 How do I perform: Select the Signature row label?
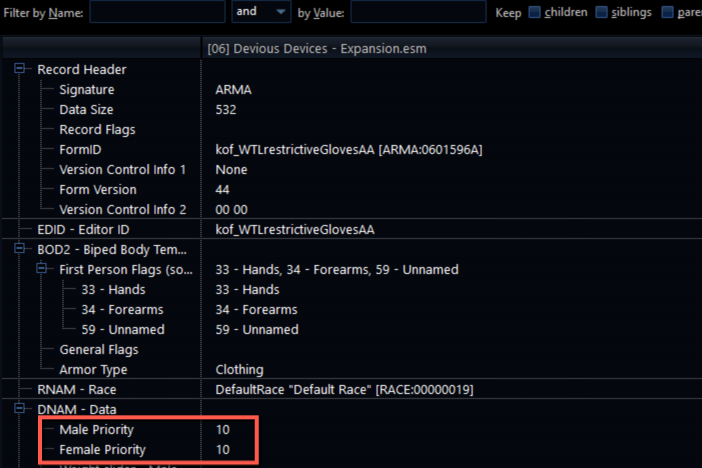[x=87, y=90]
